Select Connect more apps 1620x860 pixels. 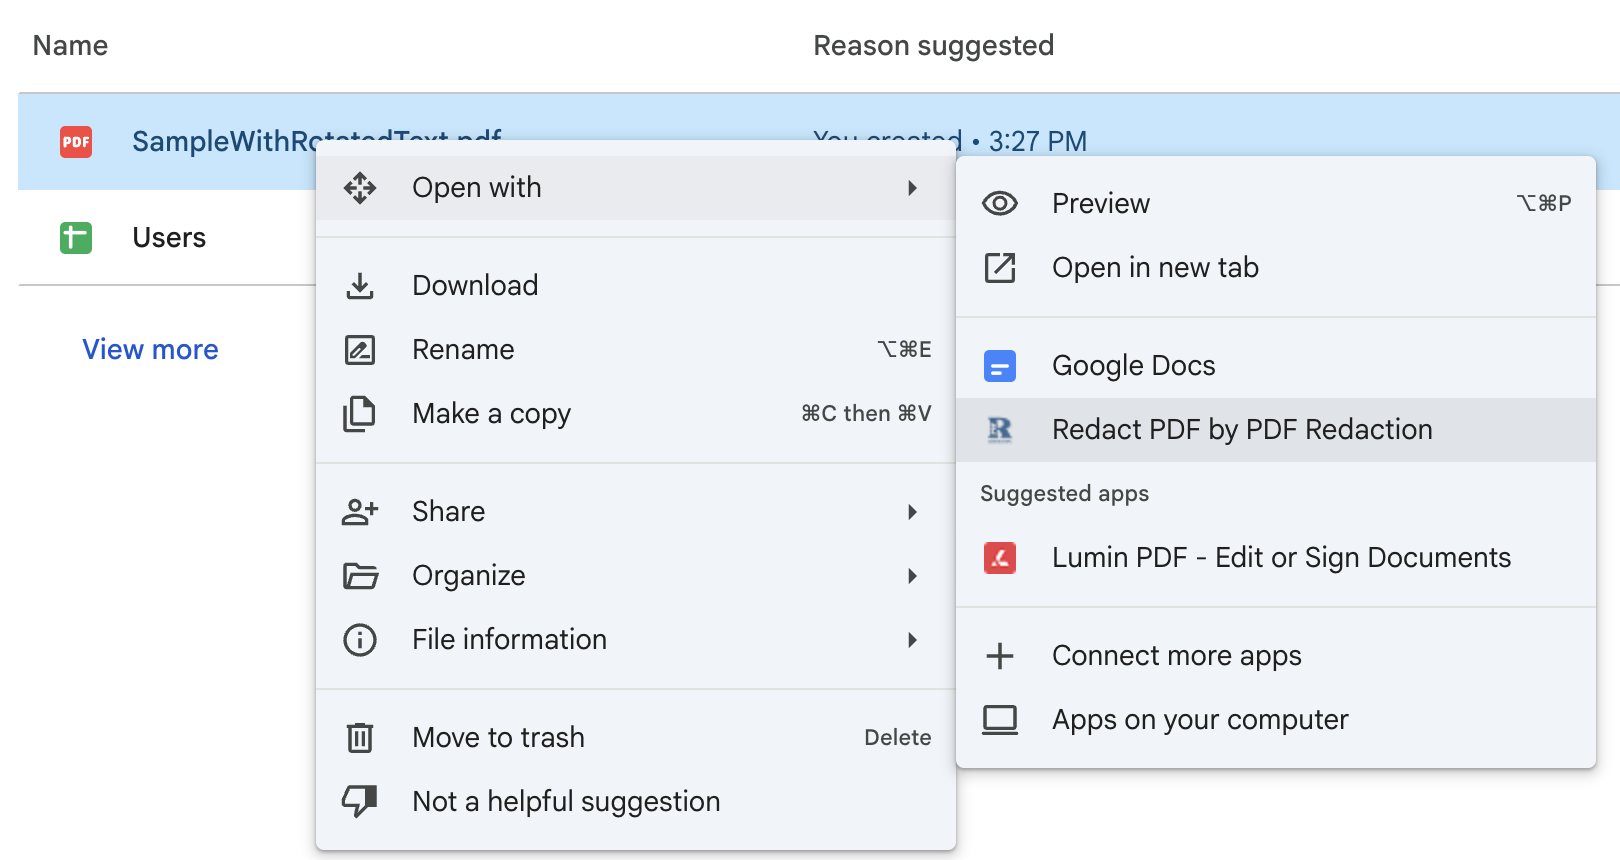tap(1276, 656)
